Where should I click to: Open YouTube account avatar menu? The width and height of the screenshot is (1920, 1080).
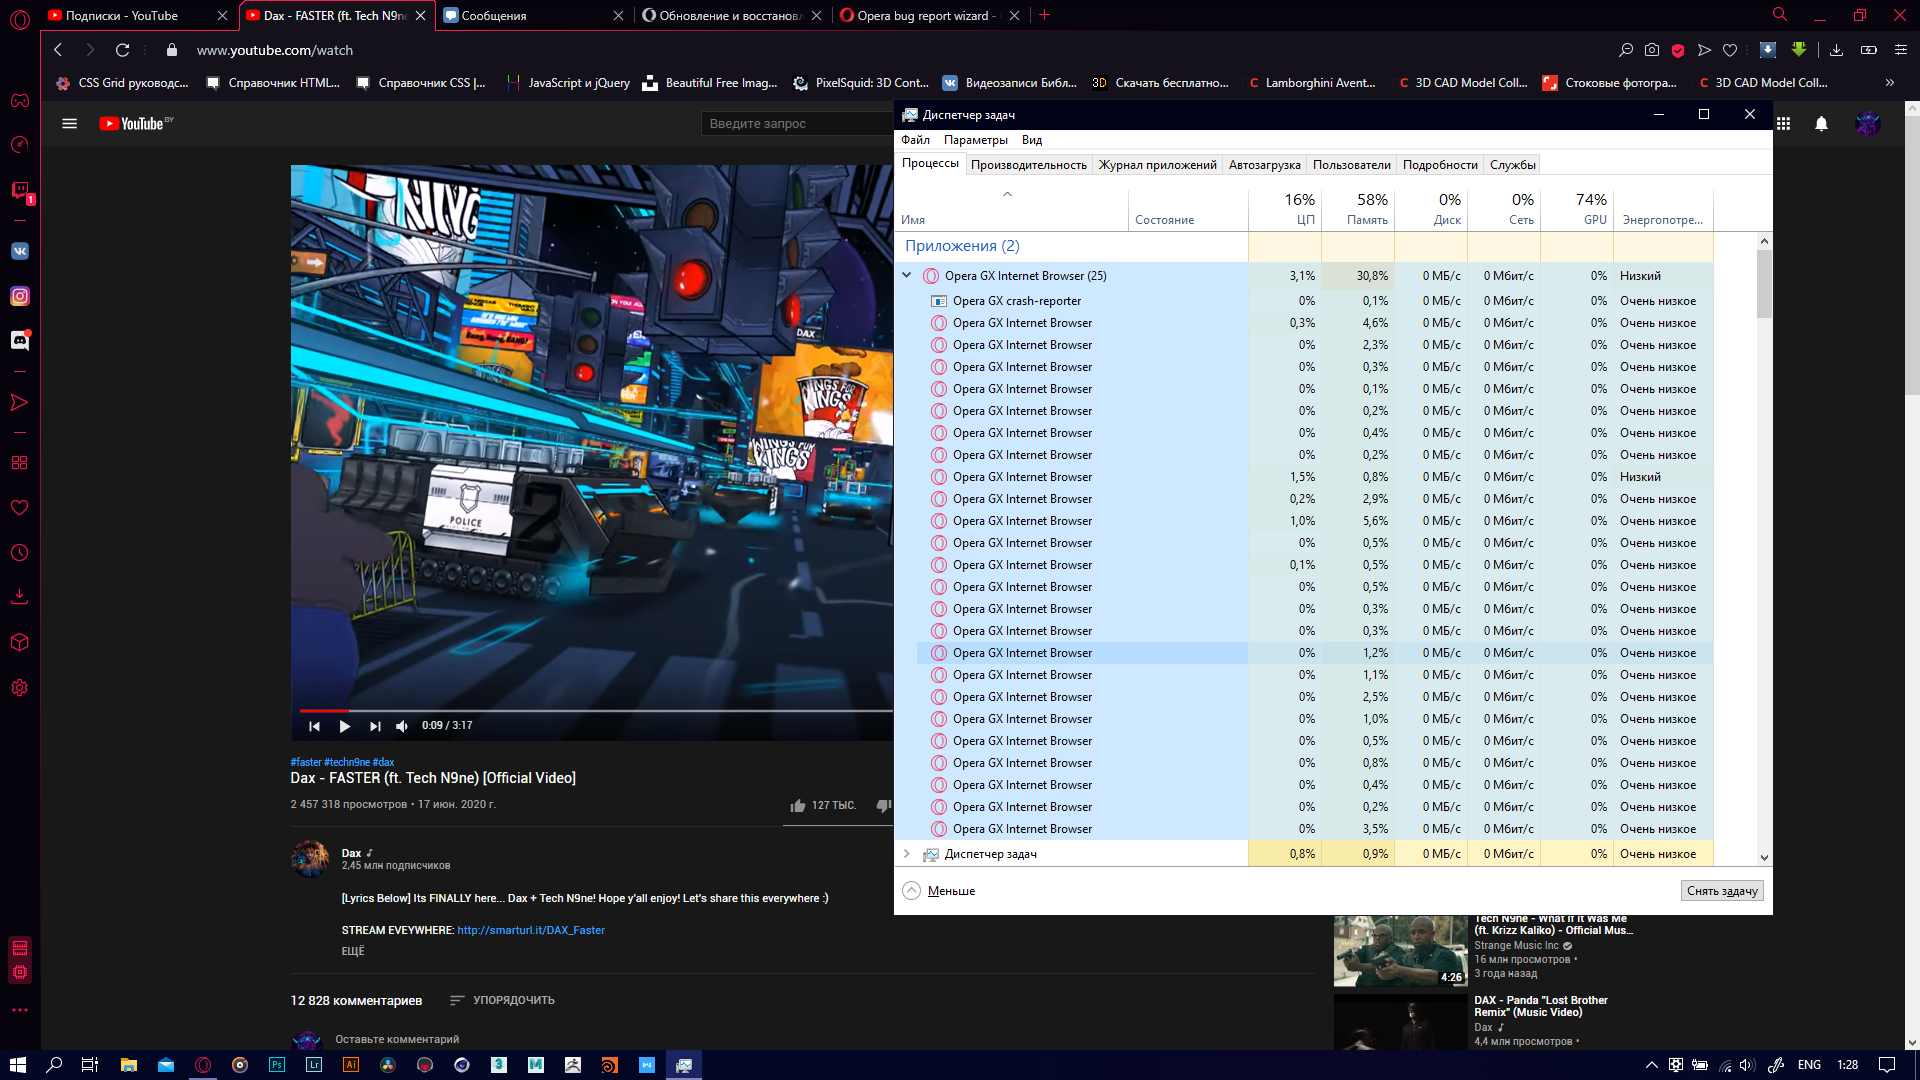[1868, 123]
